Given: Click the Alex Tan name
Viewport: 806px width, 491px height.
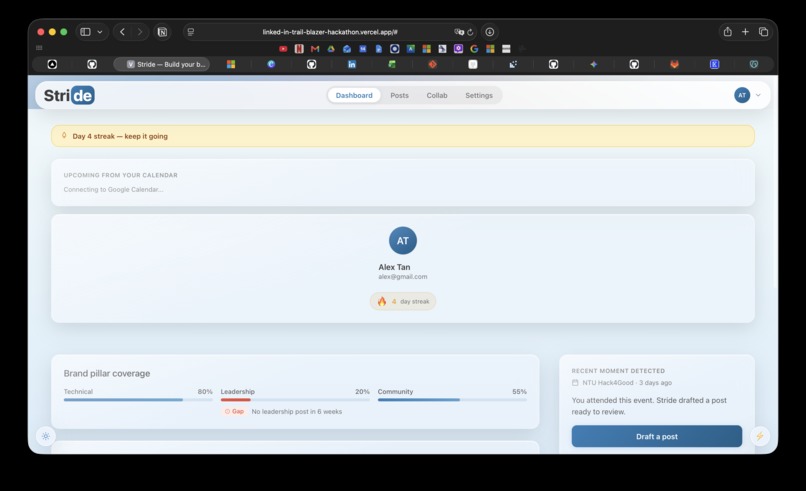Looking at the screenshot, I should click(x=394, y=267).
